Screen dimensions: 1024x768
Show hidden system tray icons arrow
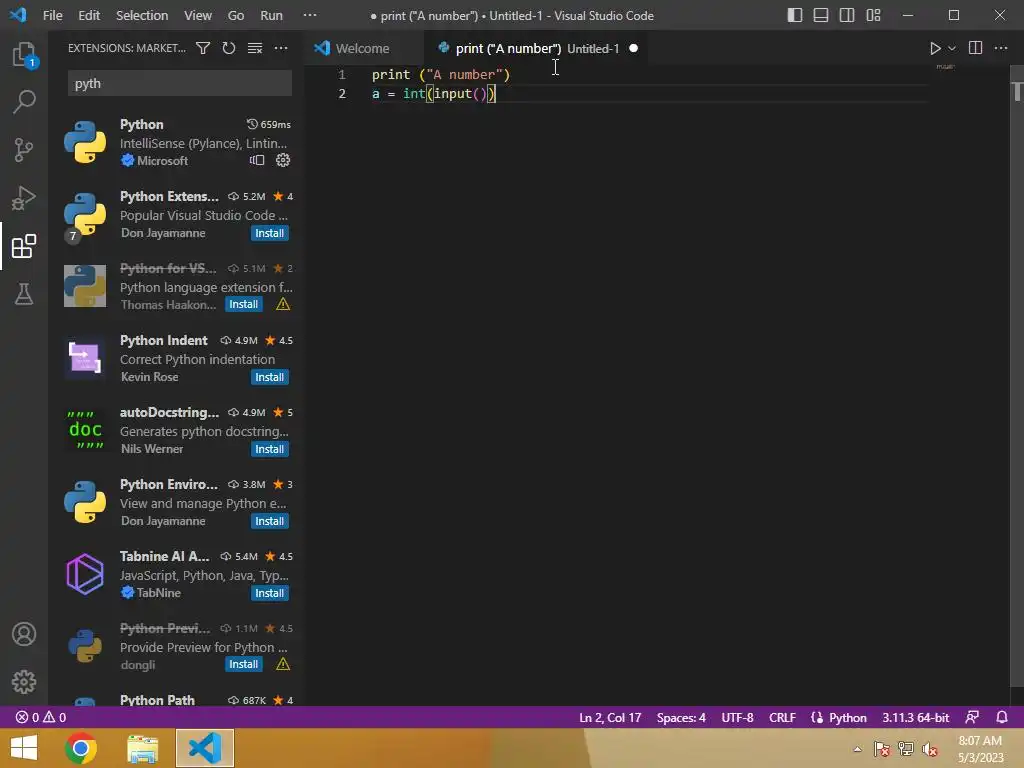[x=857, y=749]
